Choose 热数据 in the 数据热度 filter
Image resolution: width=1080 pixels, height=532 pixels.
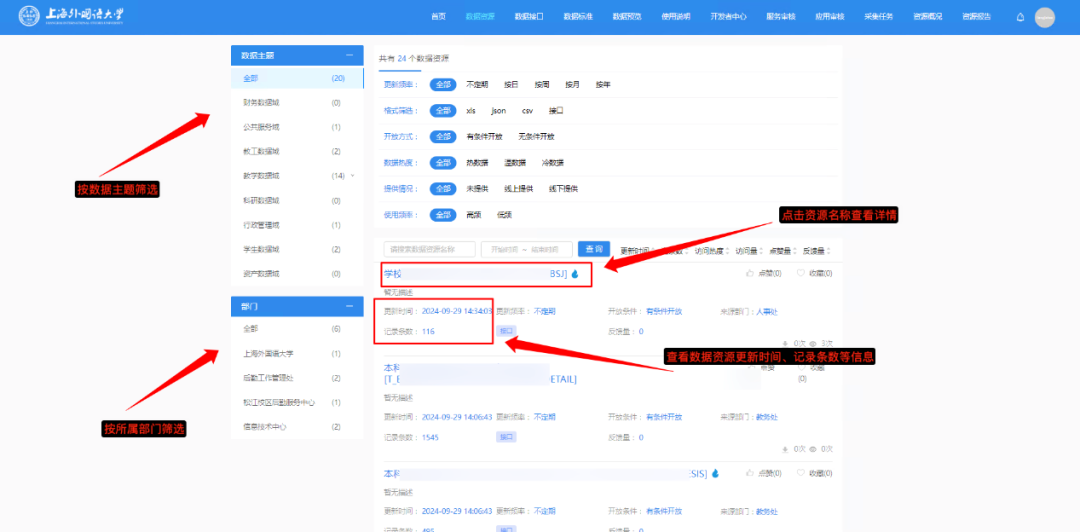[477, 163]
